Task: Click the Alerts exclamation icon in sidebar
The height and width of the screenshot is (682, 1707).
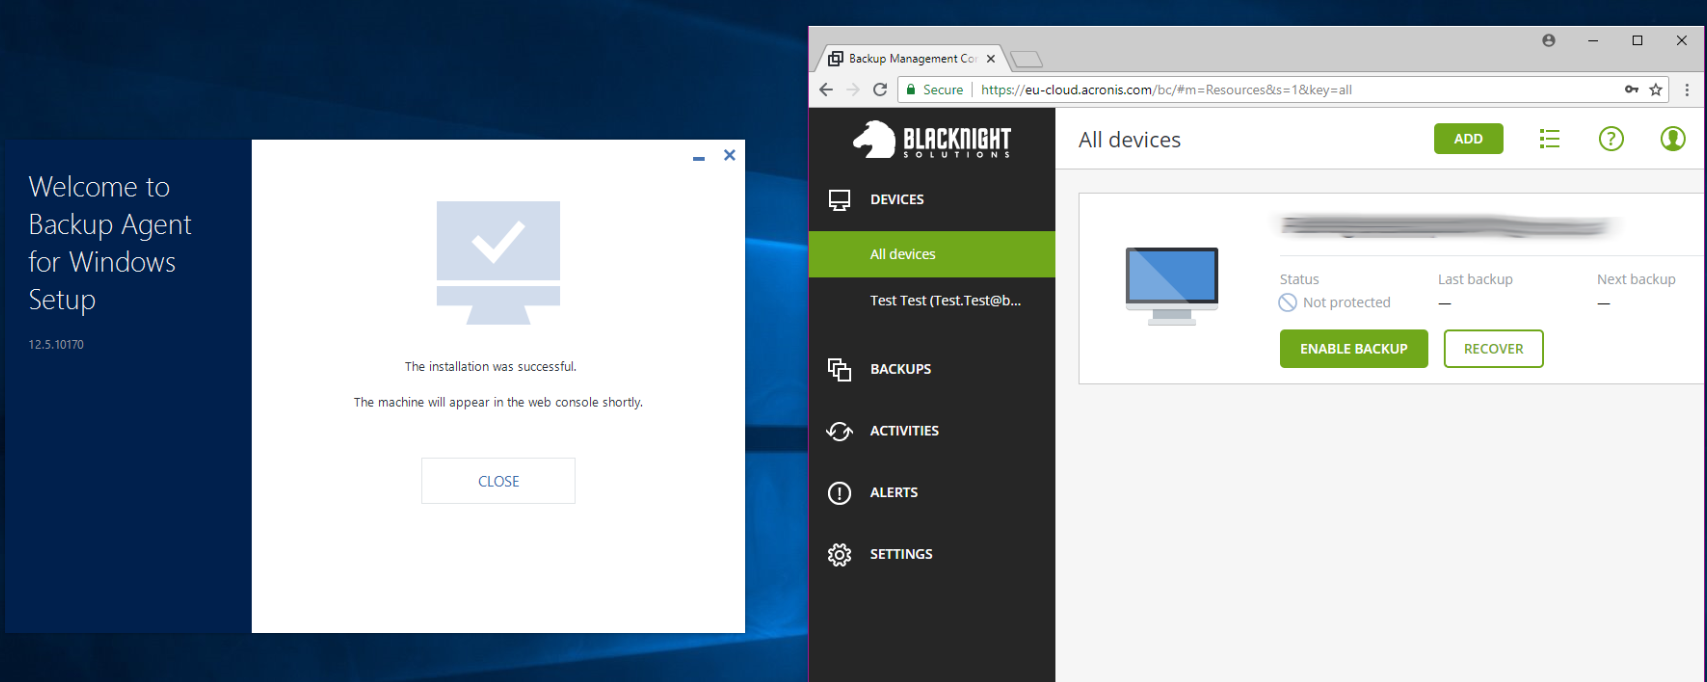Action: pos(839,493)
